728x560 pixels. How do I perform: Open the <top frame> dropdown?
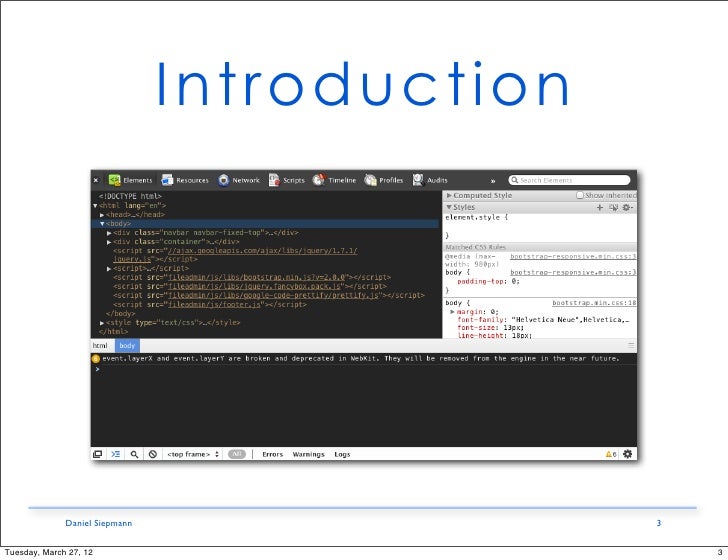click(x=193, y=454)
